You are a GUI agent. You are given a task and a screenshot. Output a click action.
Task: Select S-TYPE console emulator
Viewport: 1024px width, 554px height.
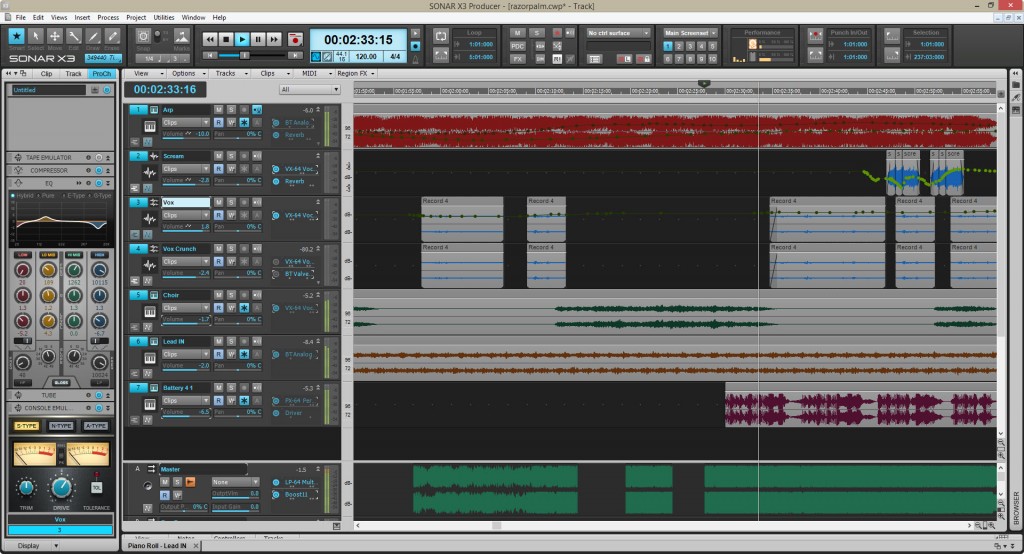point(26,426)
